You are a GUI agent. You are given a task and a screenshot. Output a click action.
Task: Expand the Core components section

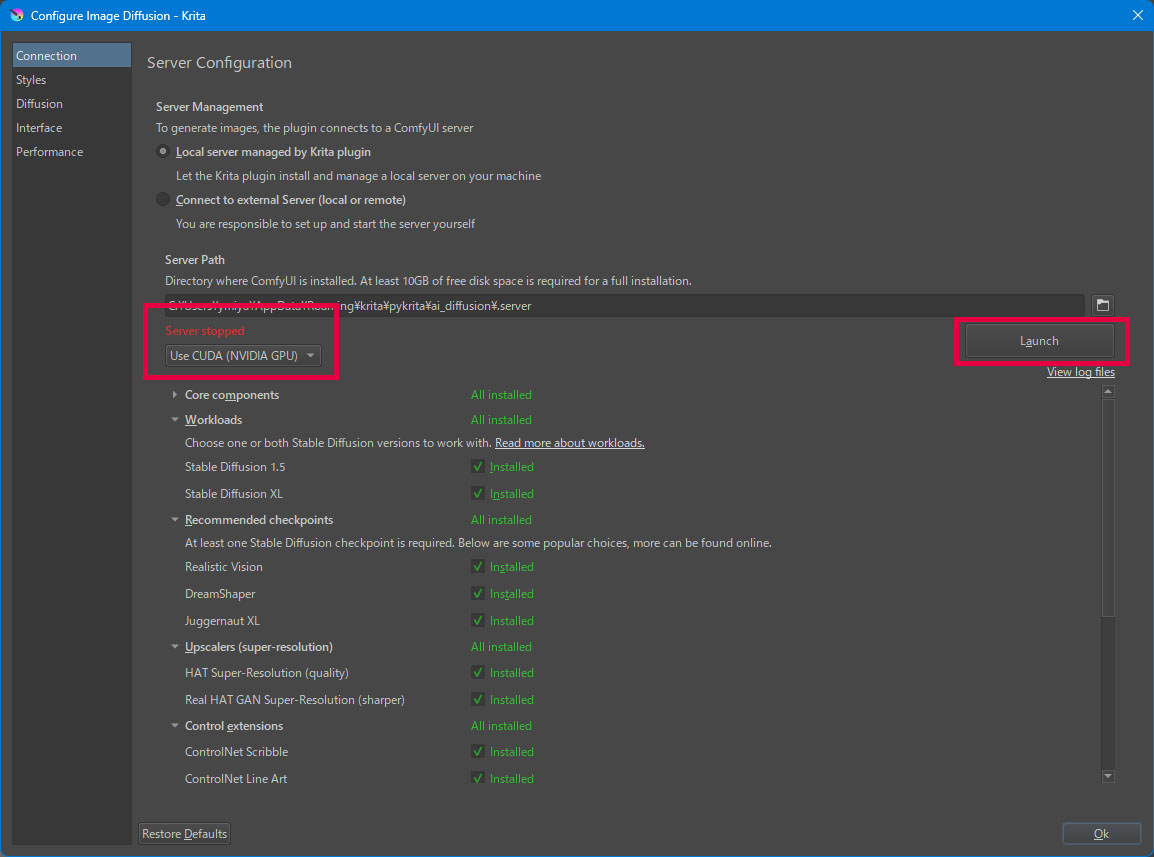click(x=174, y=395)
